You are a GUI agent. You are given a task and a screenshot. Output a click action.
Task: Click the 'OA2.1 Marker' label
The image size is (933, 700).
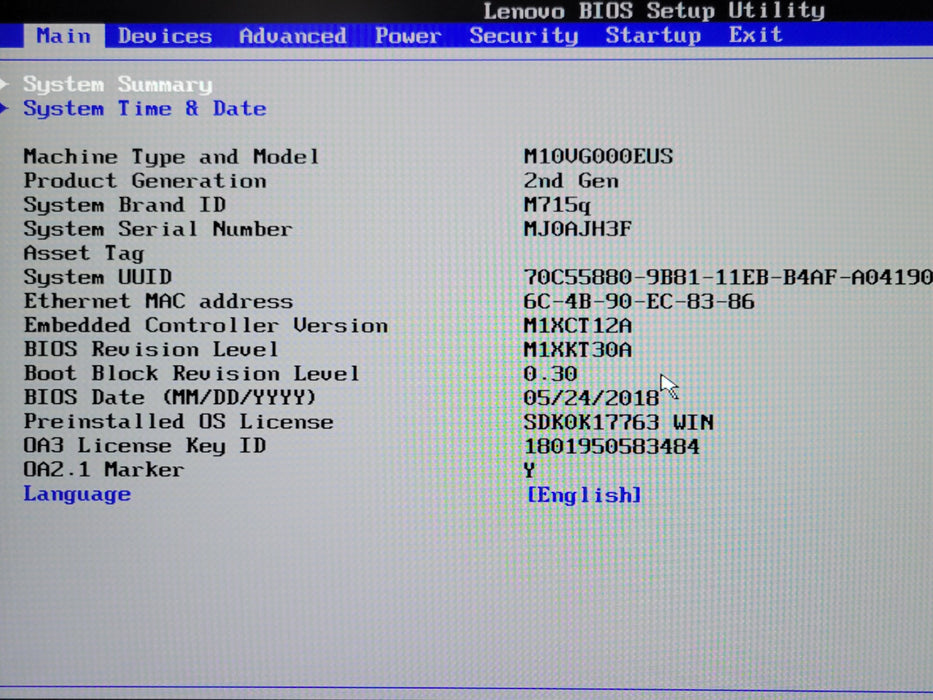[104, 470]
